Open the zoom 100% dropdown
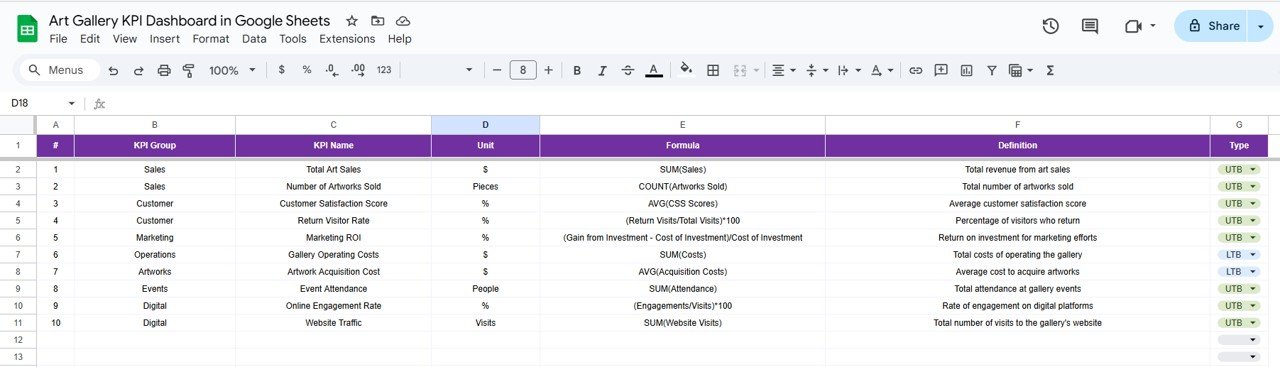 [x=232, y=71]
